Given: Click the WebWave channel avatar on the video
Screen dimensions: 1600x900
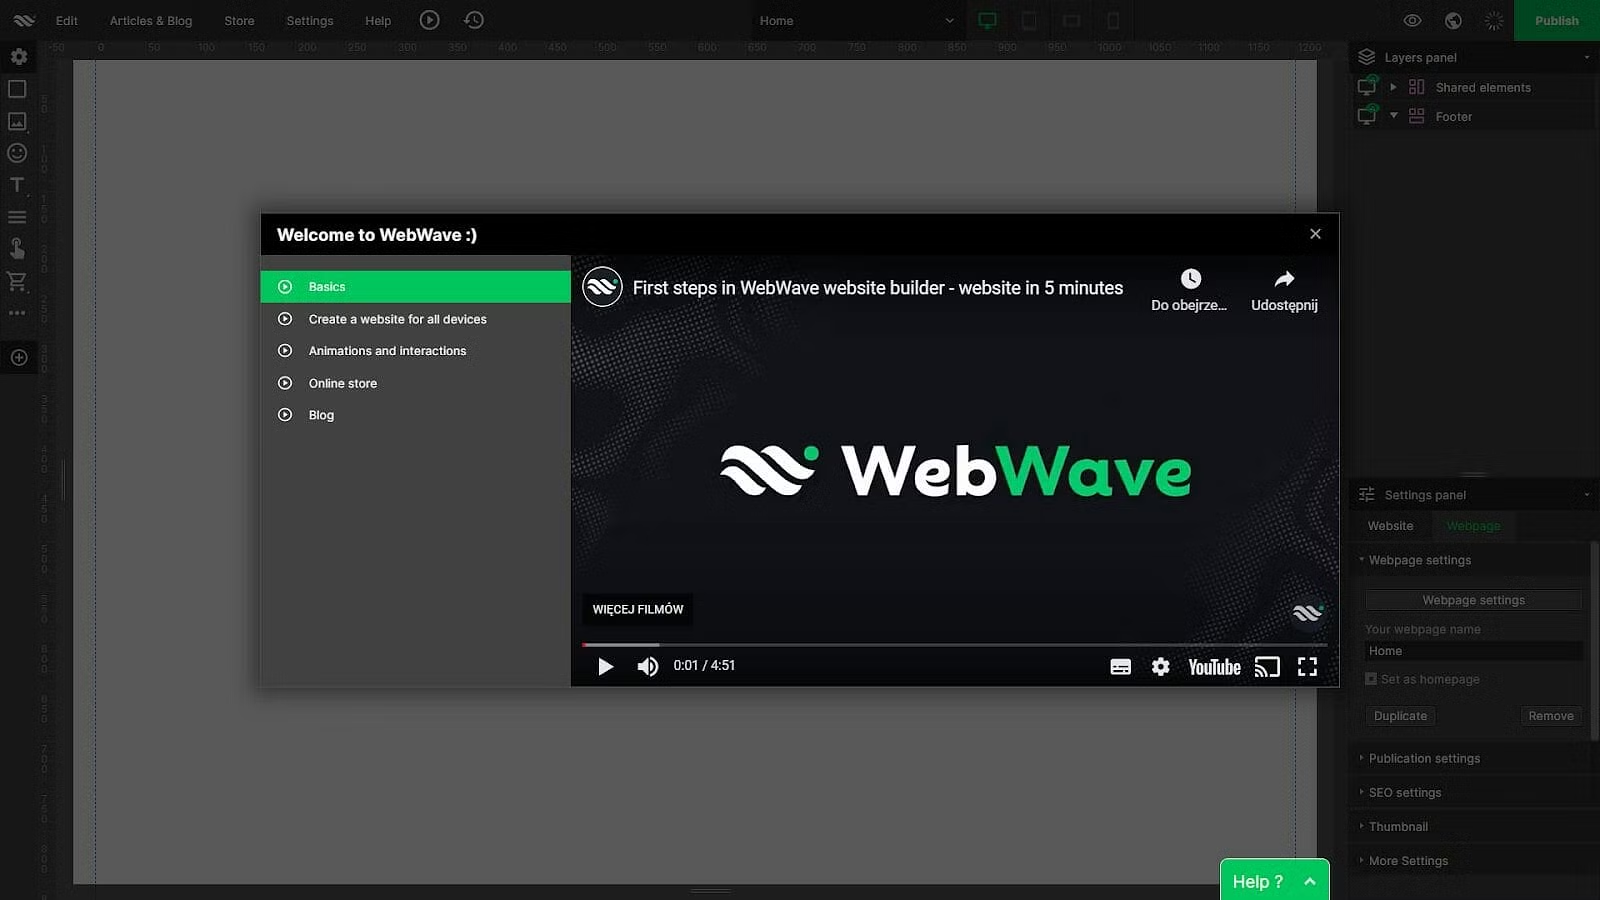Looking at the screenshot, I should point(602,287).
